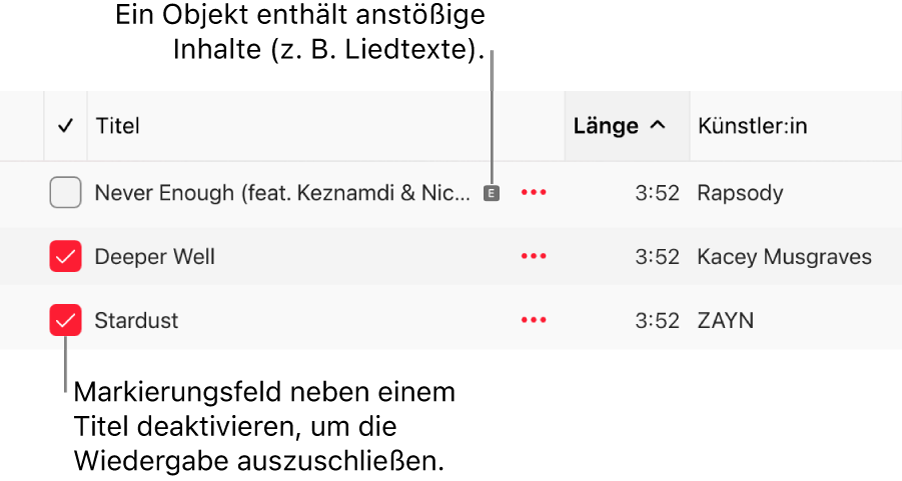Viewport: 902px width, 481px height.
Task: Click the 3:52 length in the Kacey Musgraves row
Action: coord(658,257)
